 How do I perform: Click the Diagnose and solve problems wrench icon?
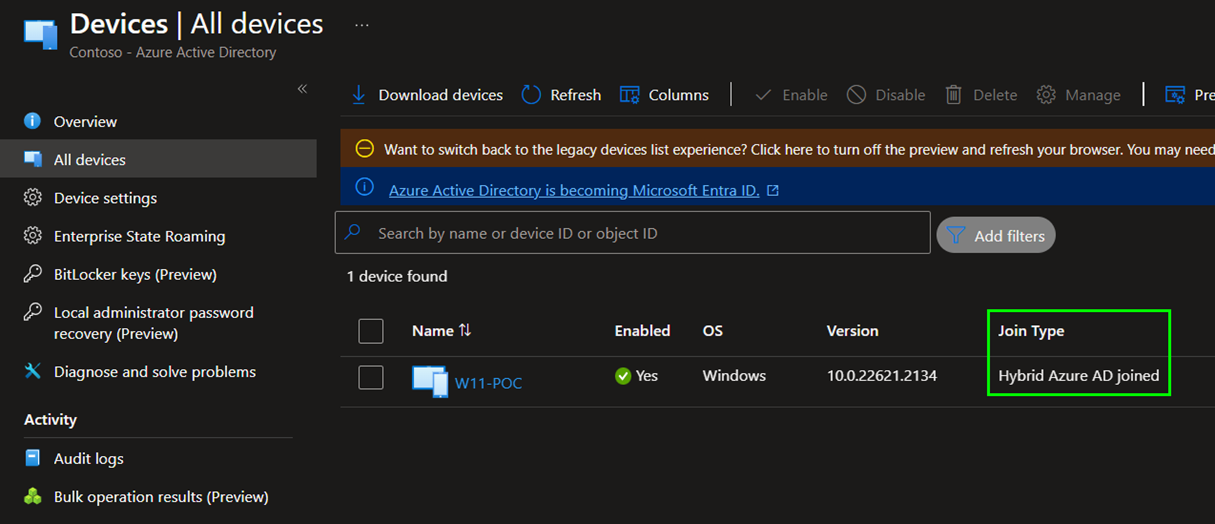33,372
